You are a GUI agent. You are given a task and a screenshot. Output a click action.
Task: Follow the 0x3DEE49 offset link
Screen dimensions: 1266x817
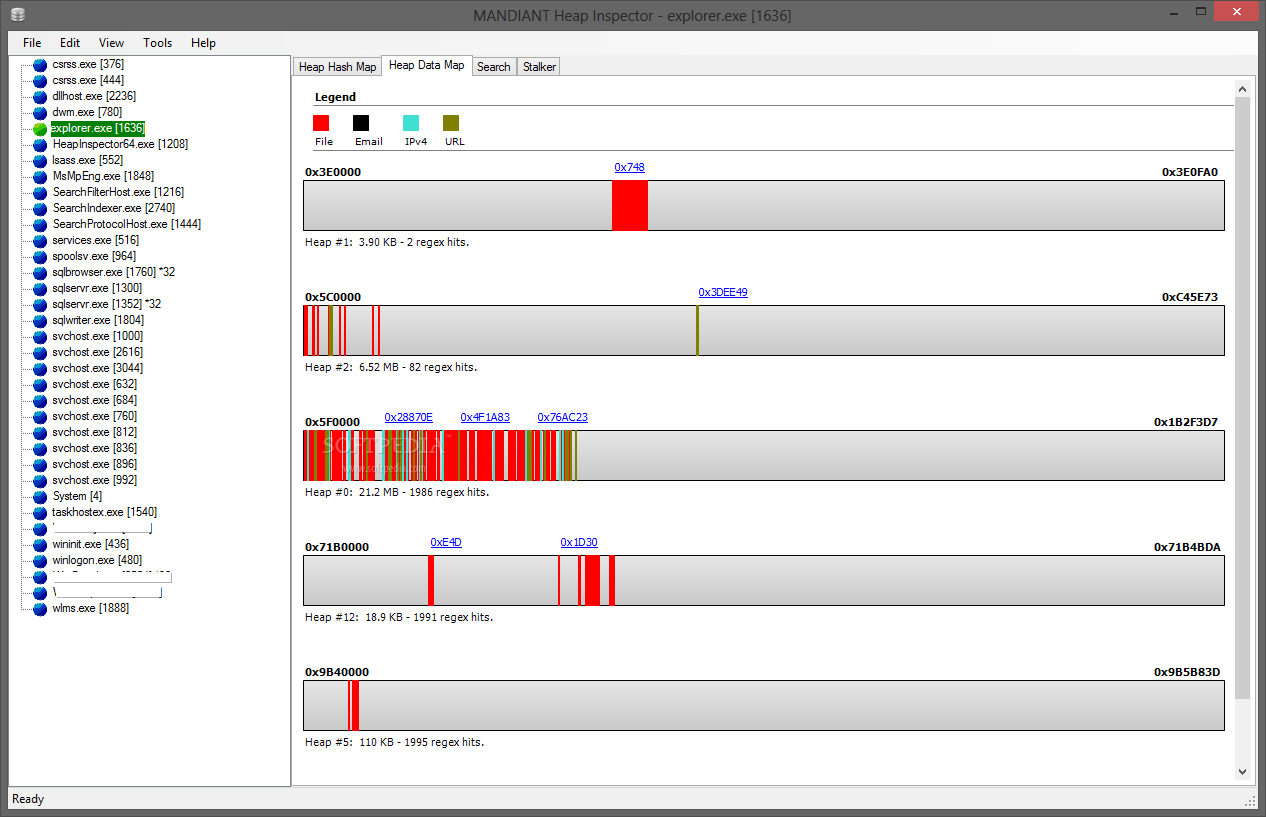[723, 293]
